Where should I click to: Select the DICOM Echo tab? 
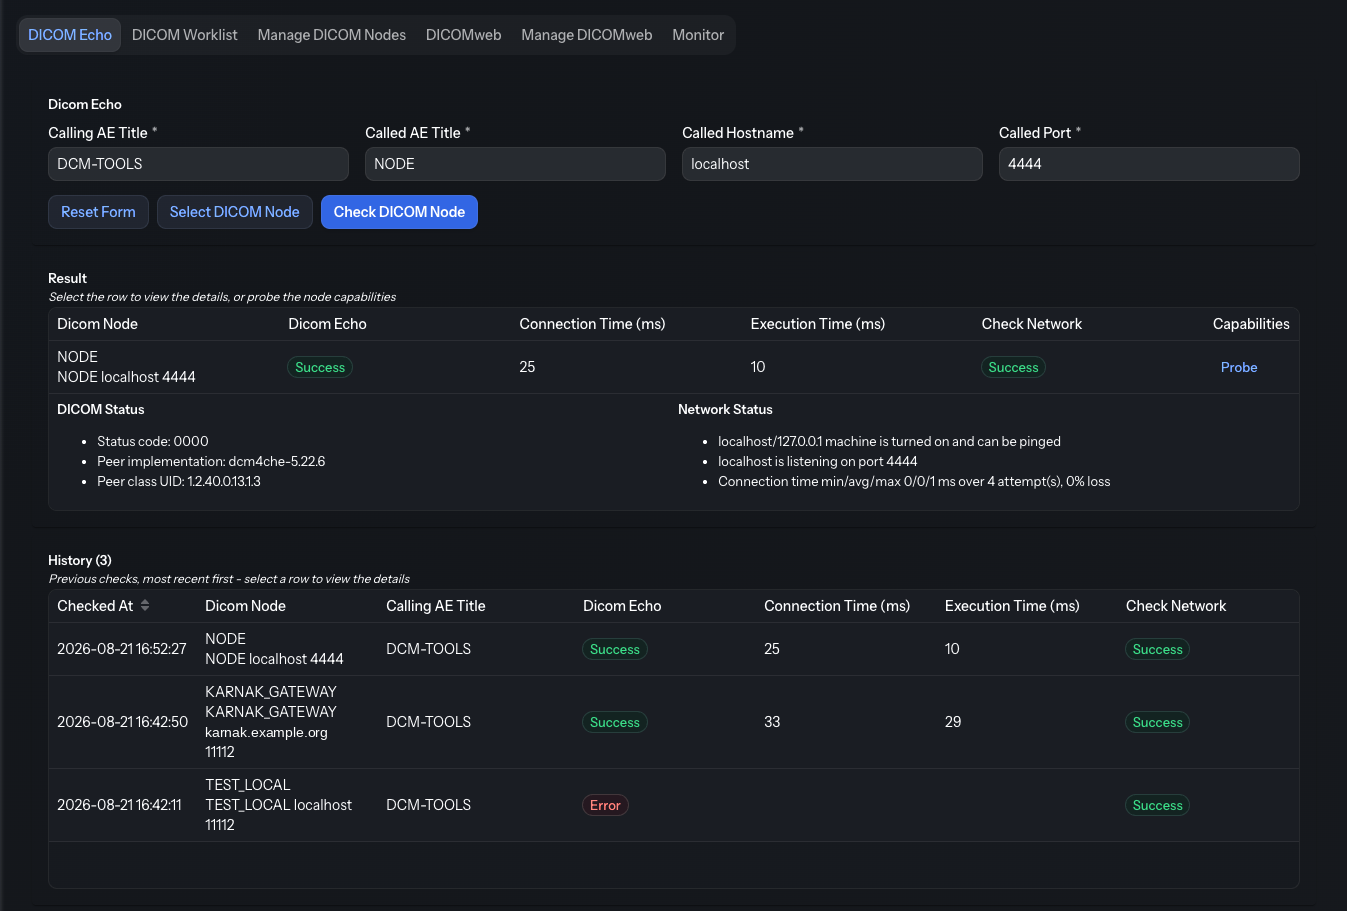coord(70,35)
